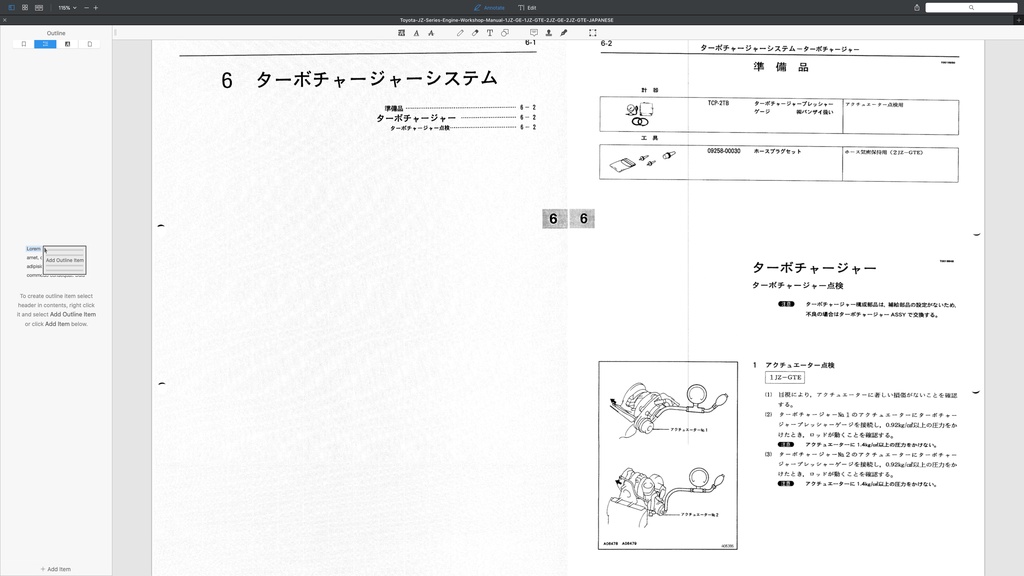This screenshot has width=1024, height=576.
Task: Switch to Annotate mode
Action: [x=490, y=7]
